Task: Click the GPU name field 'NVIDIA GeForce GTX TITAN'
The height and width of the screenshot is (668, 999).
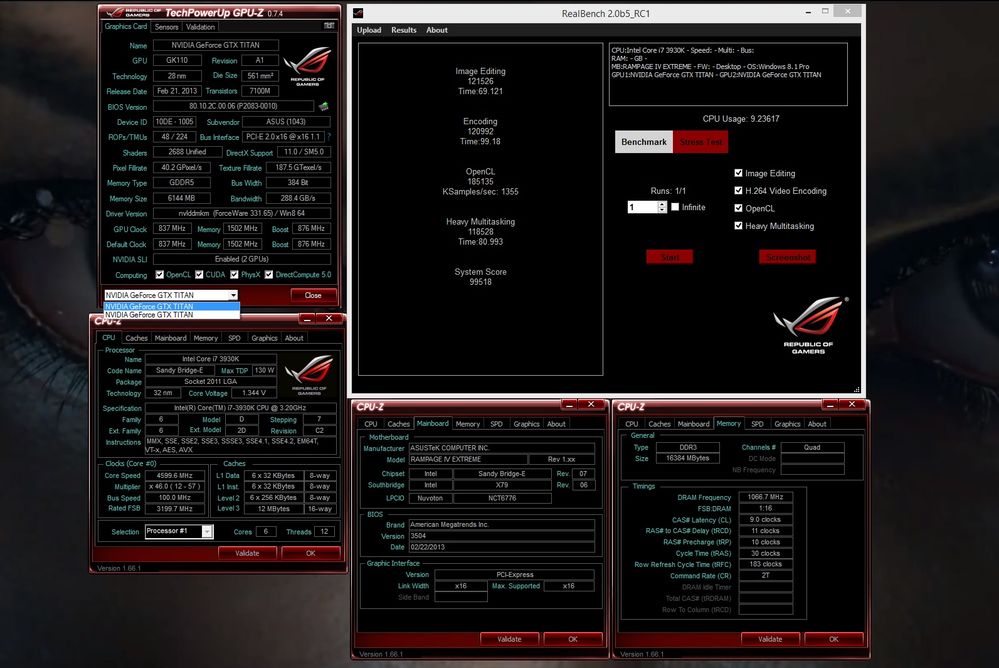Action: 215,45
